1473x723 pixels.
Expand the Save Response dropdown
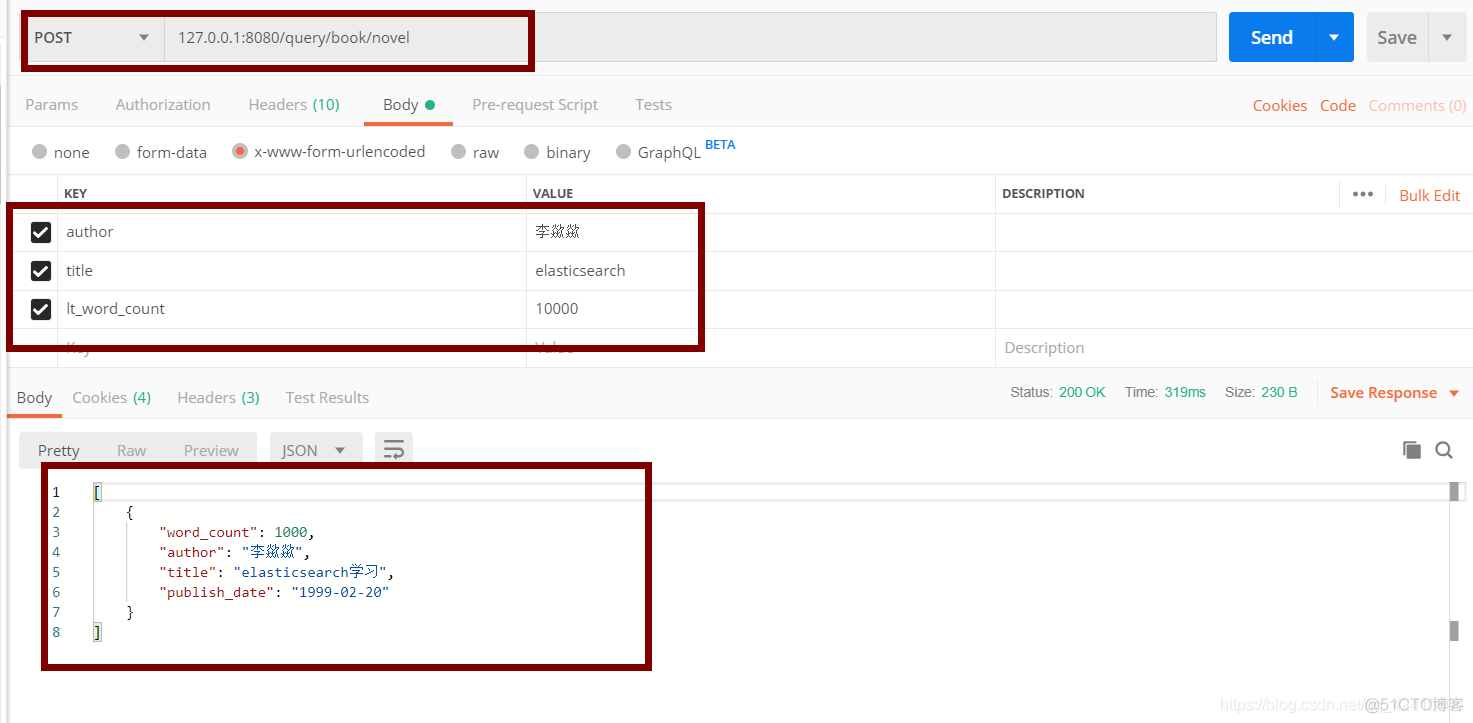click(x=1453, y=393)
